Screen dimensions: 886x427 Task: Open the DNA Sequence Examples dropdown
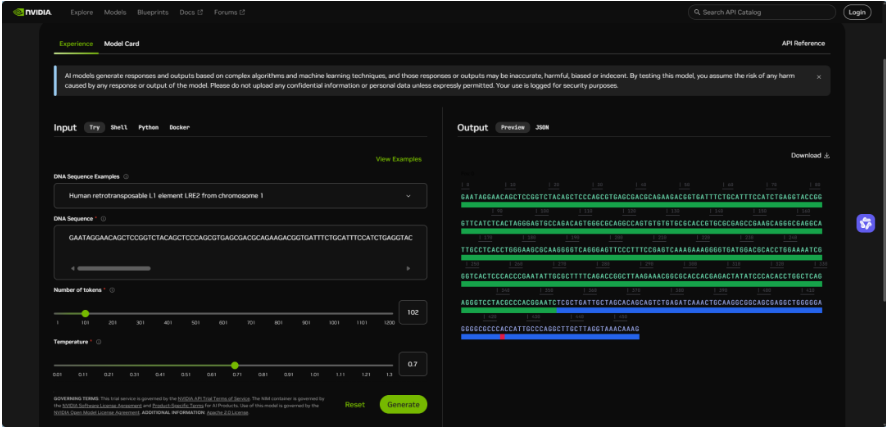pos(240,195)
